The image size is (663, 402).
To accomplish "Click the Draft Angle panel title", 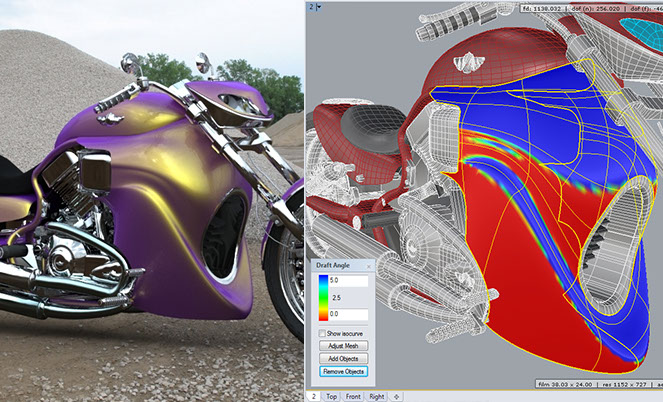I will coord(335,265).
